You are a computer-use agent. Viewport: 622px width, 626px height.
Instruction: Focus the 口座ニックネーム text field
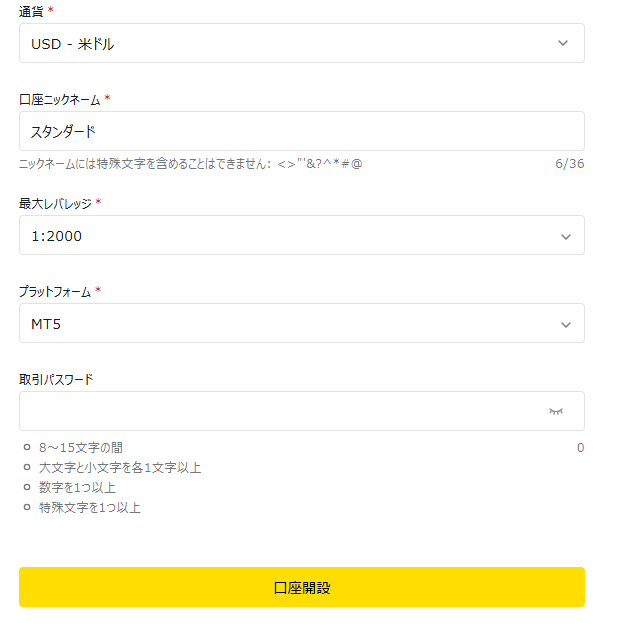(300, 131)
